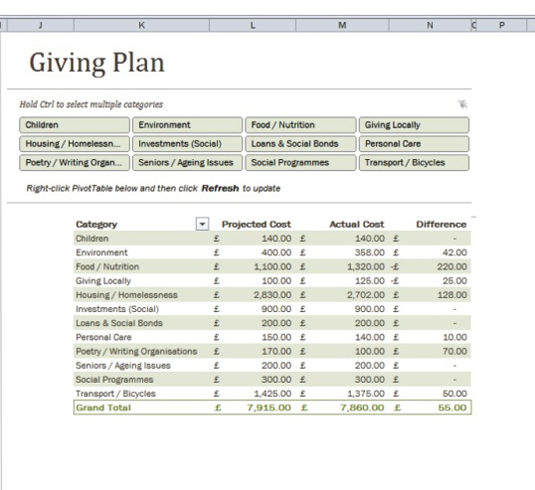Pick the Personal Care slicer item
Image resolution: width=535 pixels, height=490 pixels.
(x=414, y=144)
